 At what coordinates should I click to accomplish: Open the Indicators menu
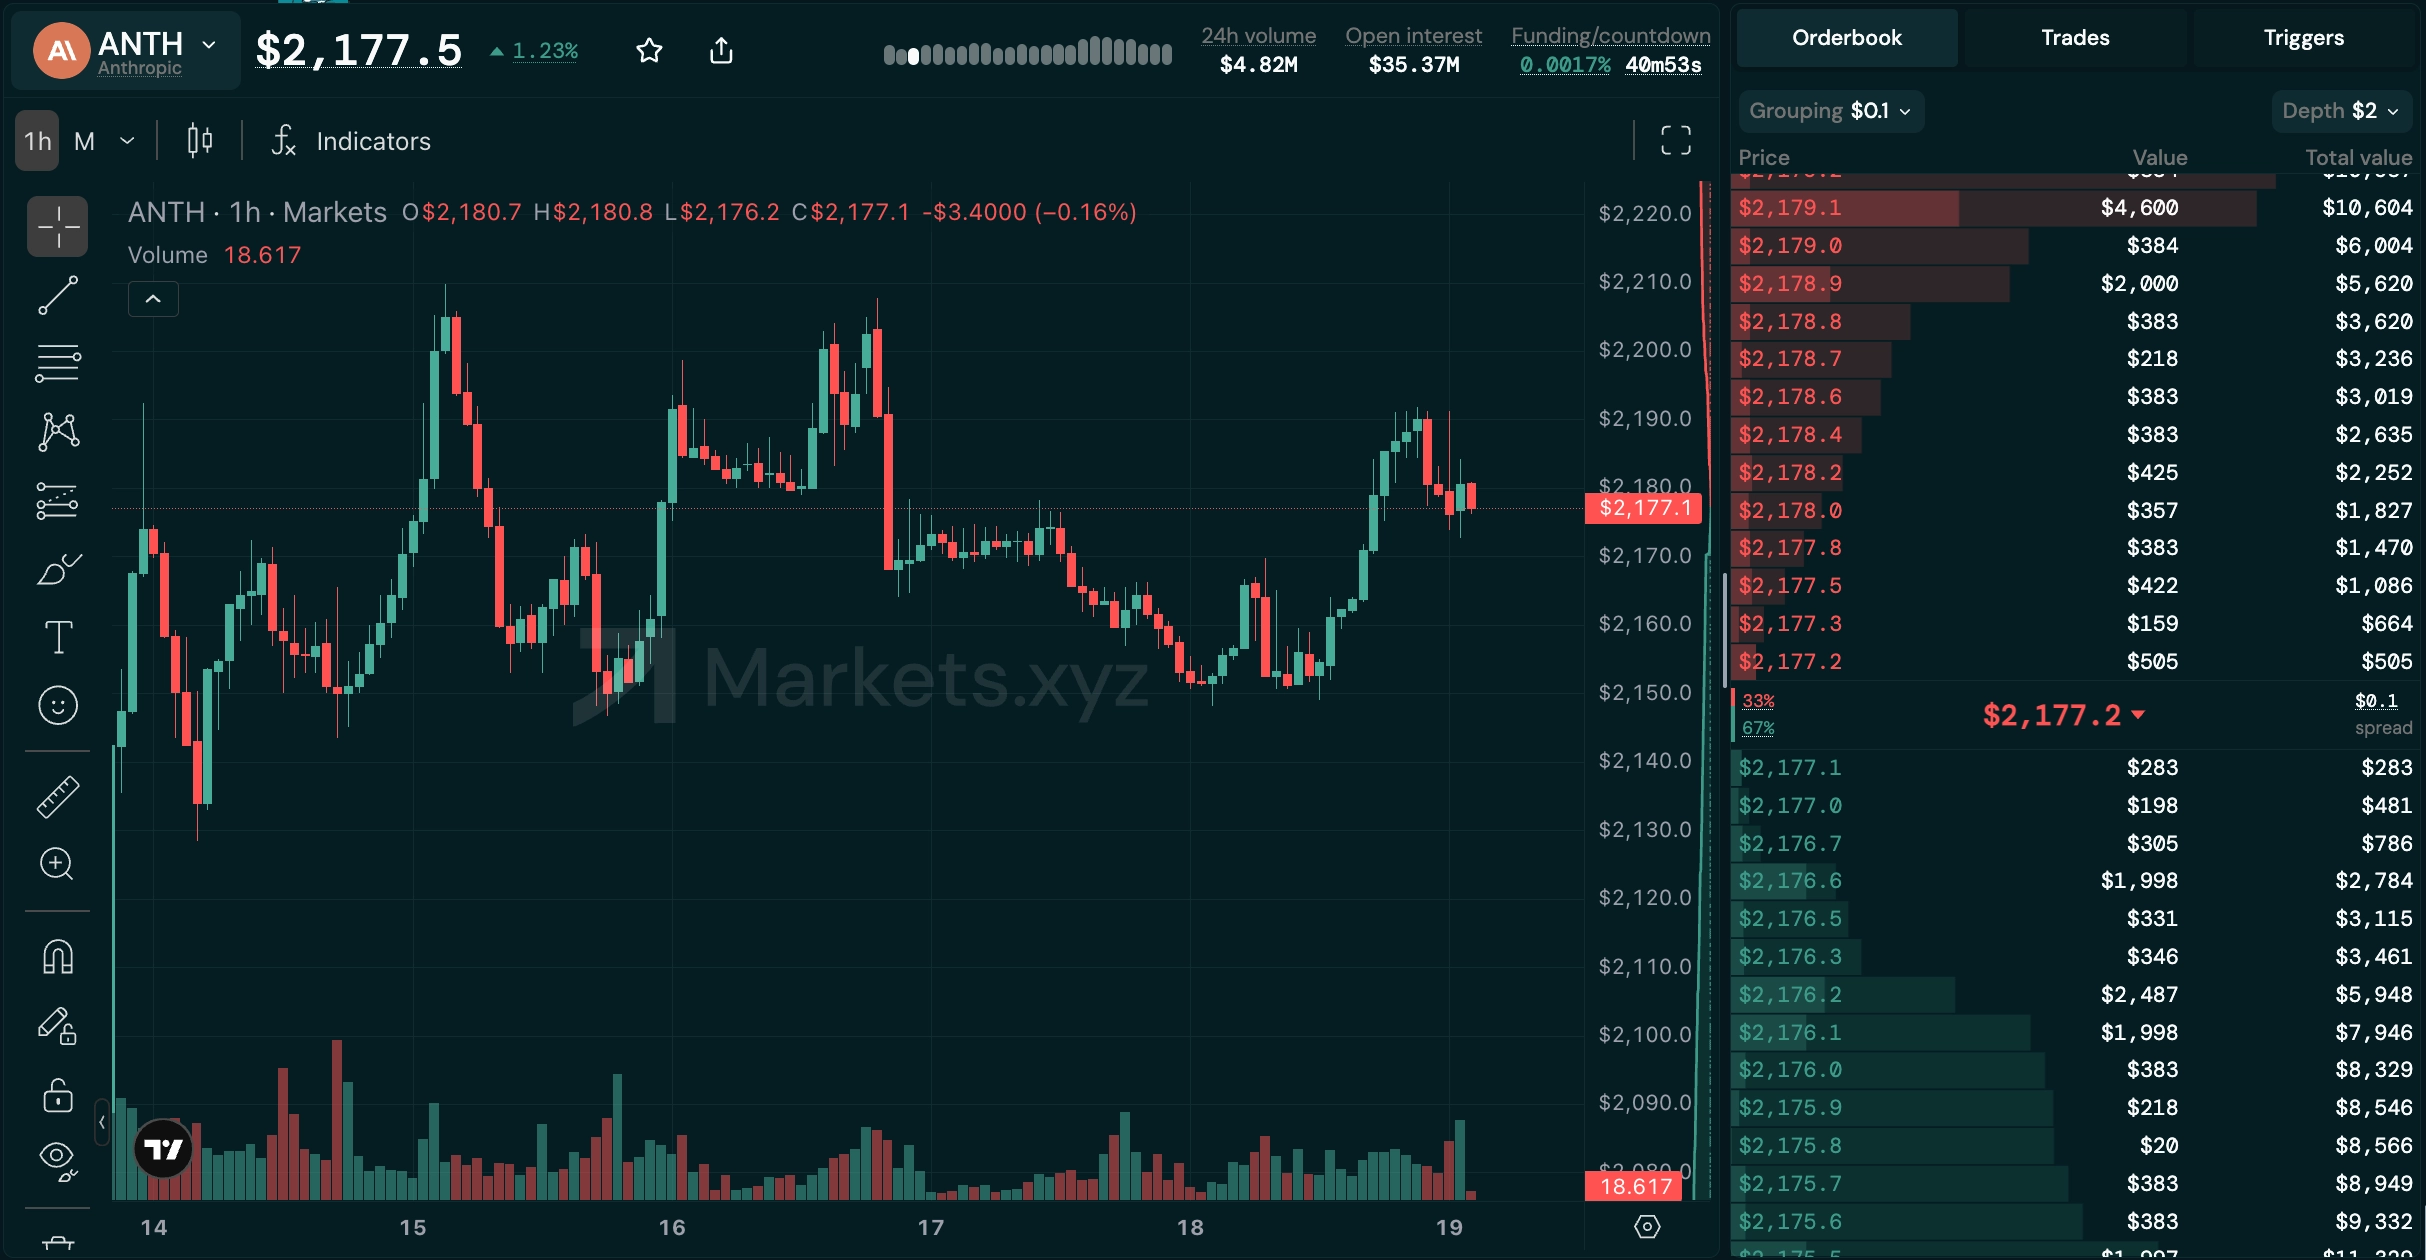pyautogui.click(x=351, y=141)
